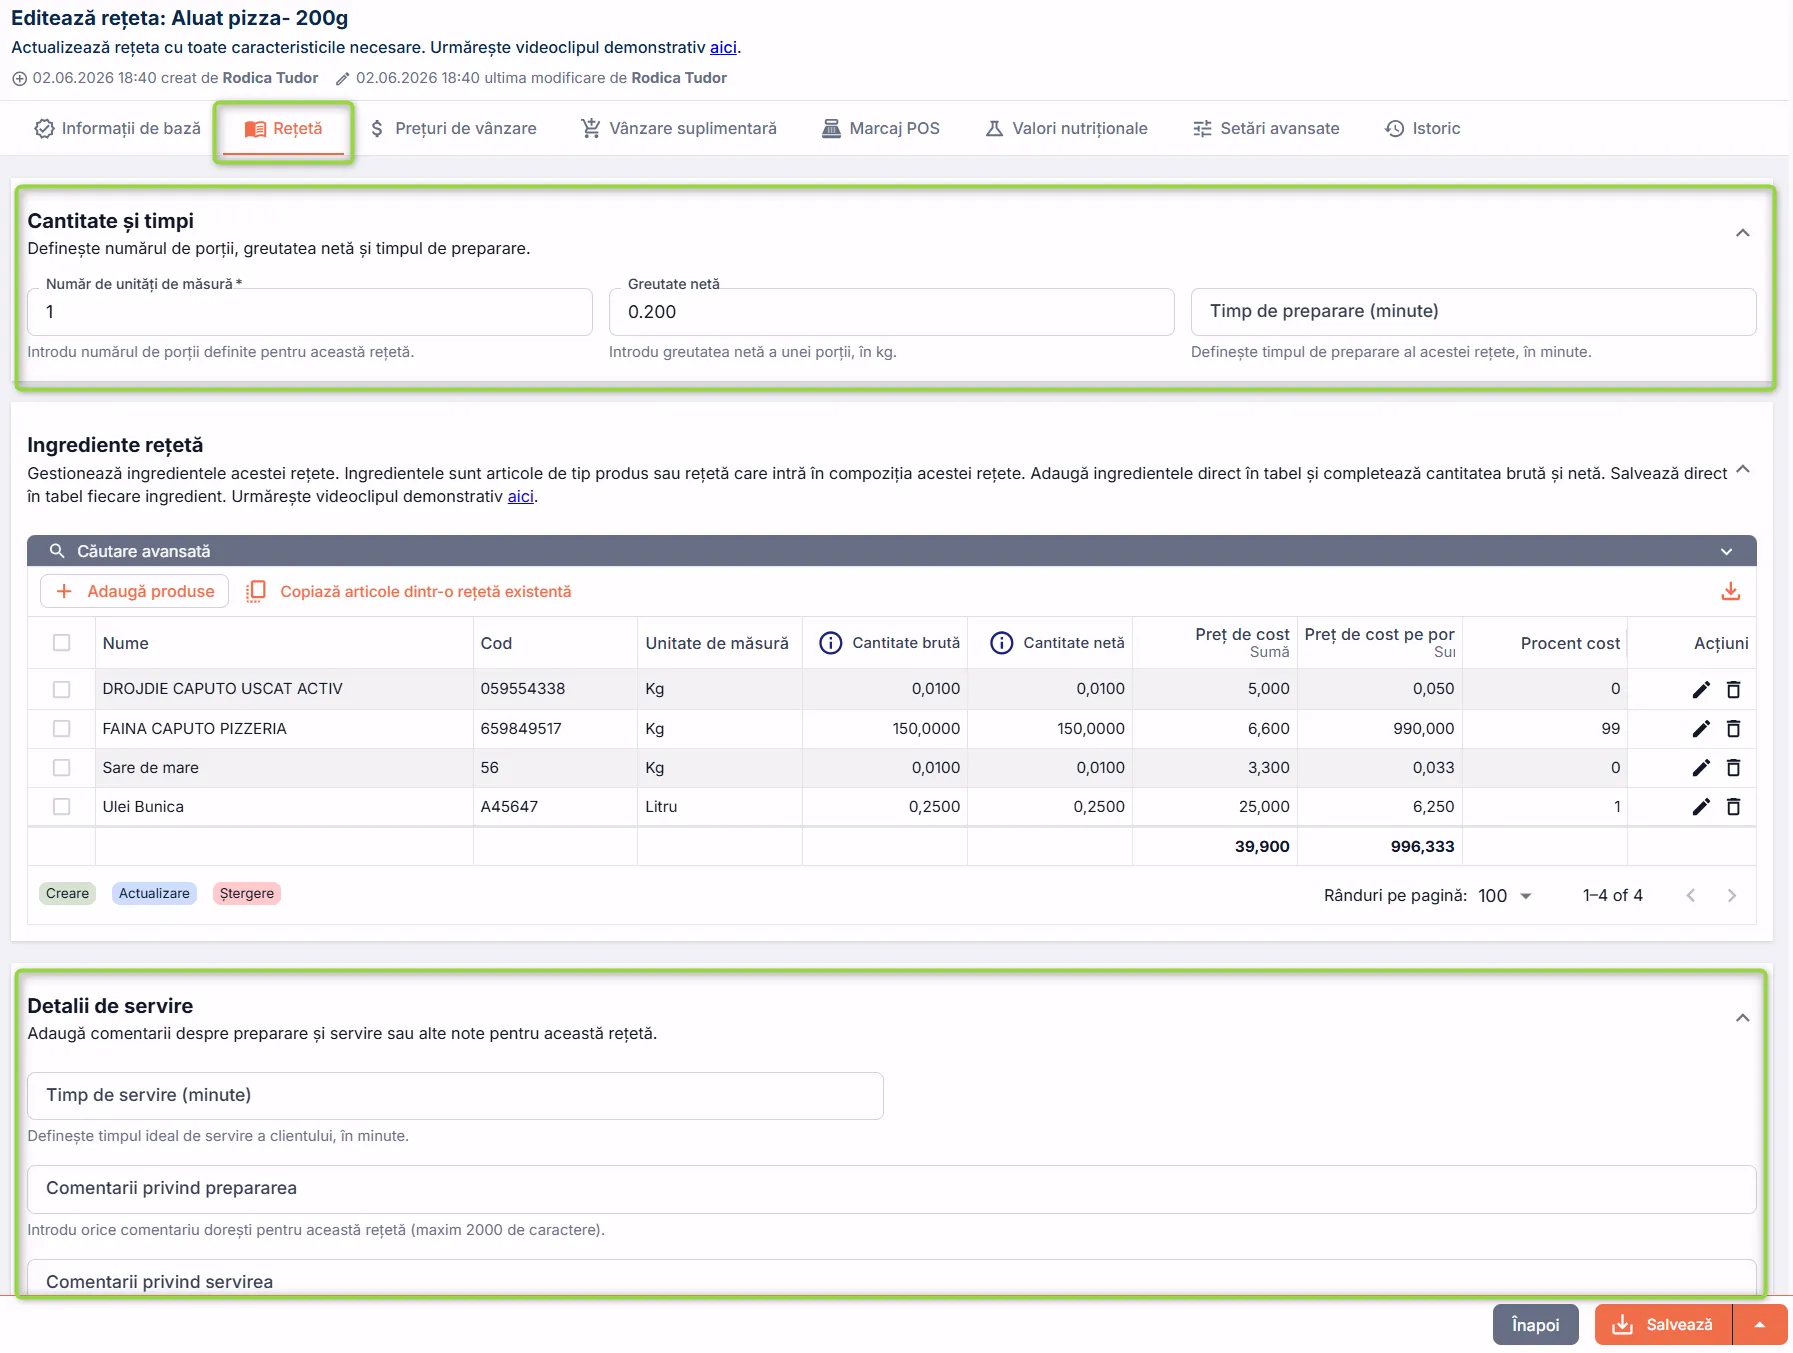This screenshot has width=1793, height=1353.
Task: Tick the DROJDIE CAPUTO USCAT ACTIV checkbox
Action: pyautogui.click(x=62, y=689)
